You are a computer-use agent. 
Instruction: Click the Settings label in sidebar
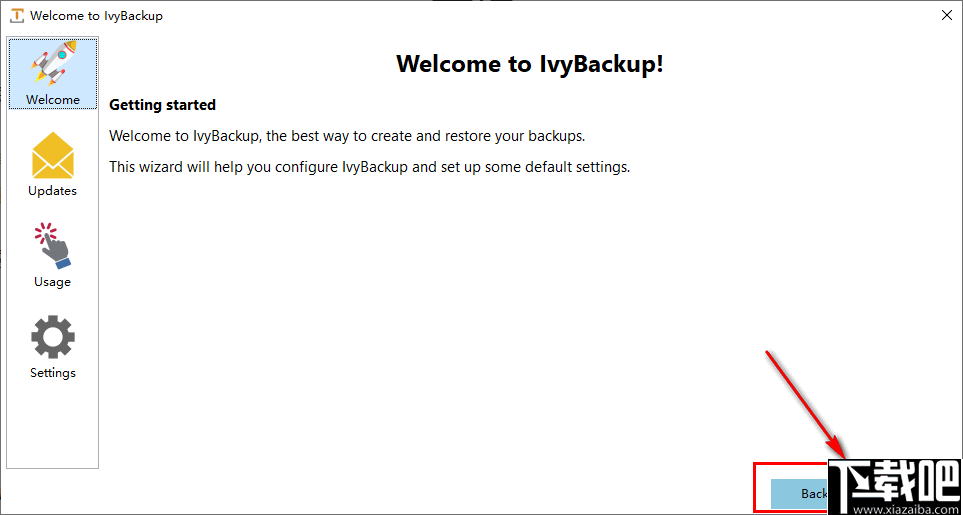pos(53,373)
